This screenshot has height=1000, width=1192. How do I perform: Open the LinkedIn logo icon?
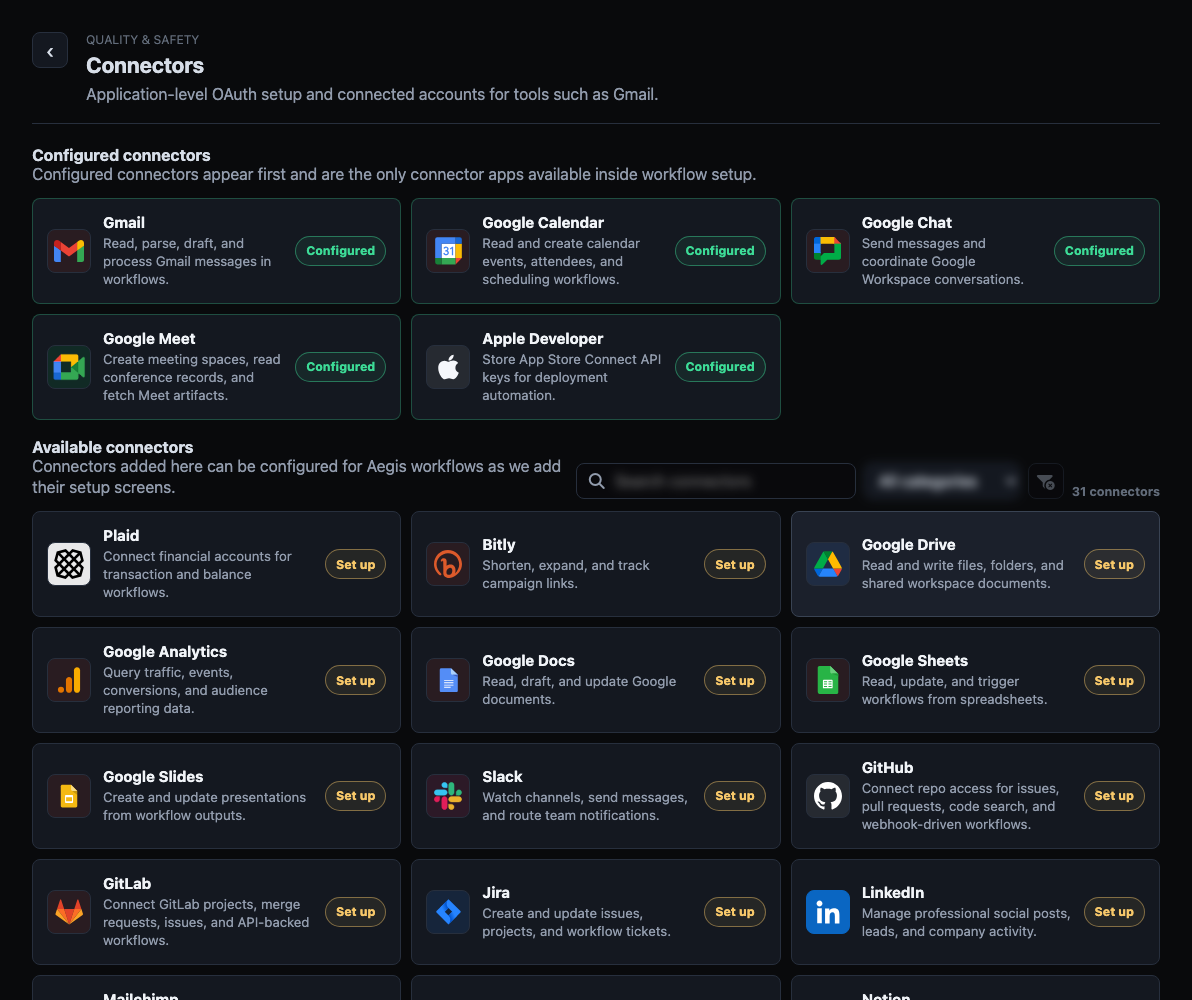[828, 912]
